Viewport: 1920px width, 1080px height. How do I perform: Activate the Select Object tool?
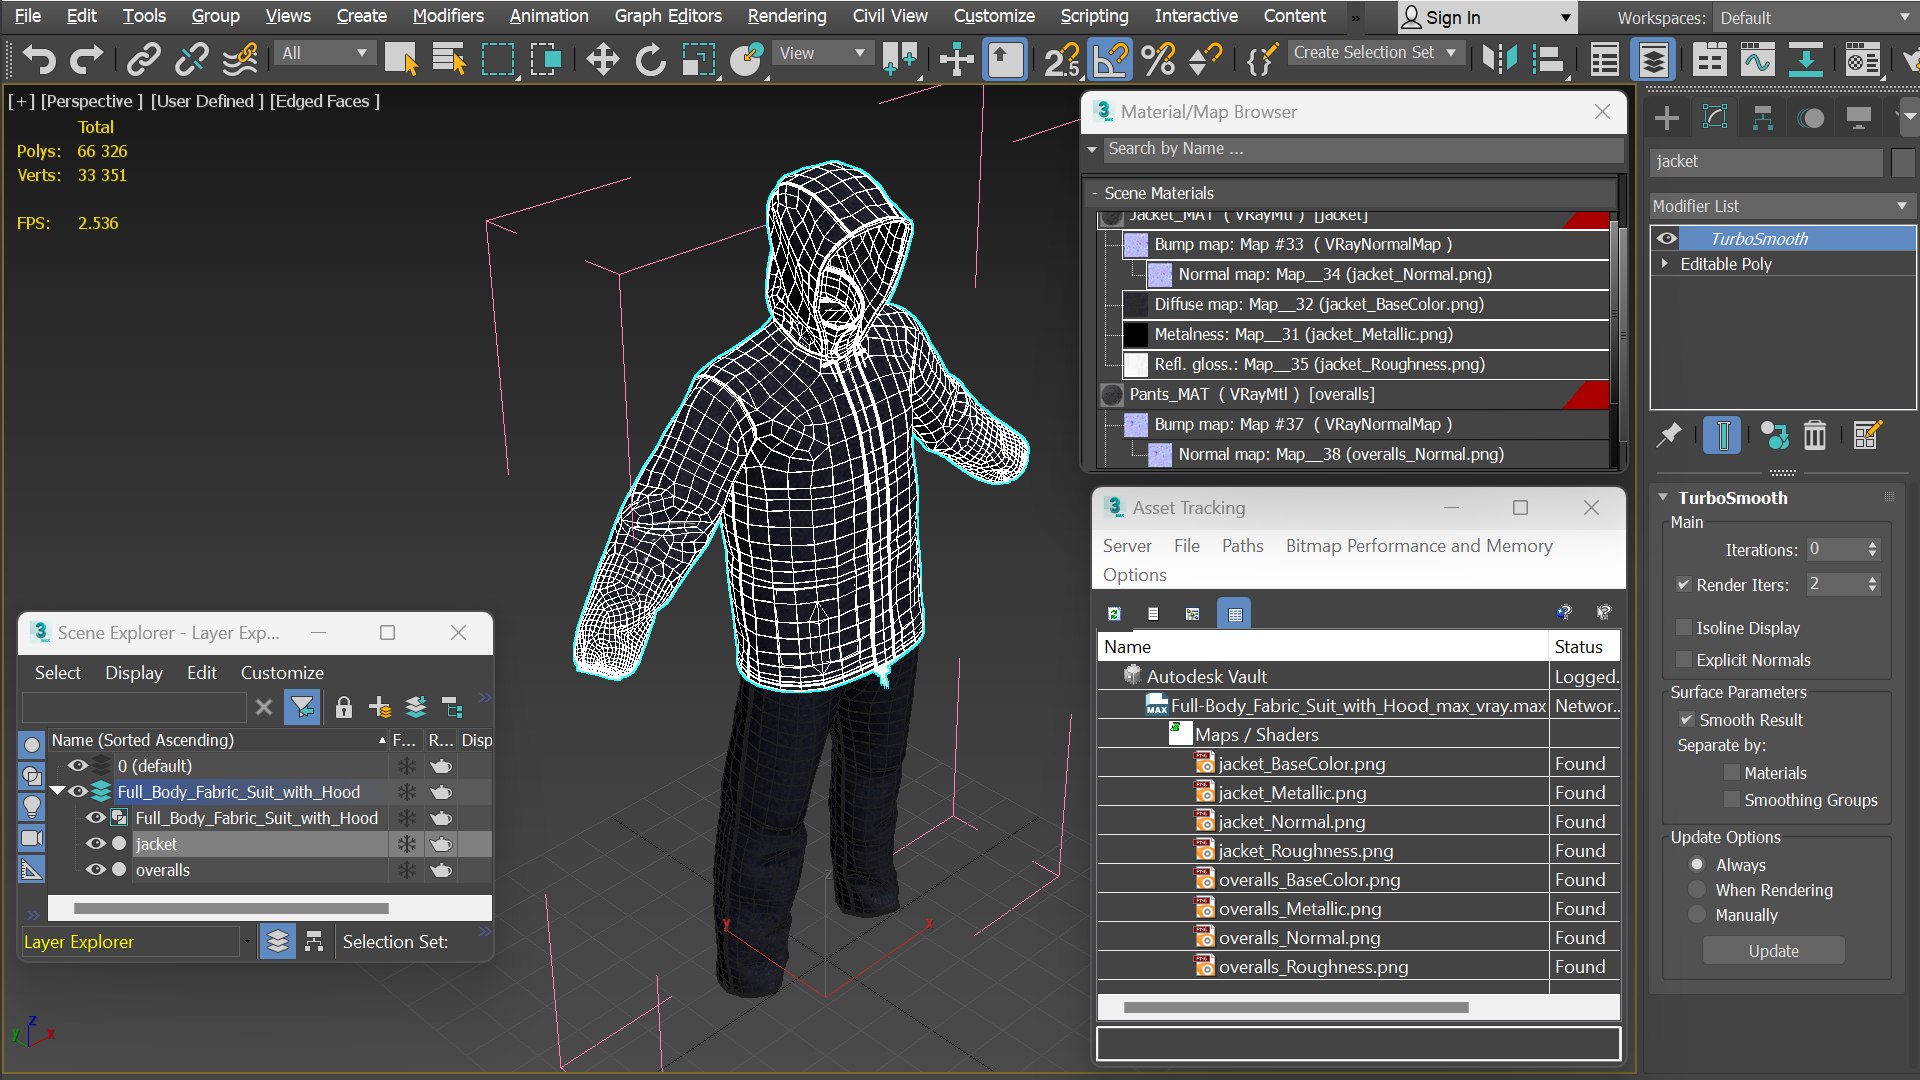pos(401,59)
